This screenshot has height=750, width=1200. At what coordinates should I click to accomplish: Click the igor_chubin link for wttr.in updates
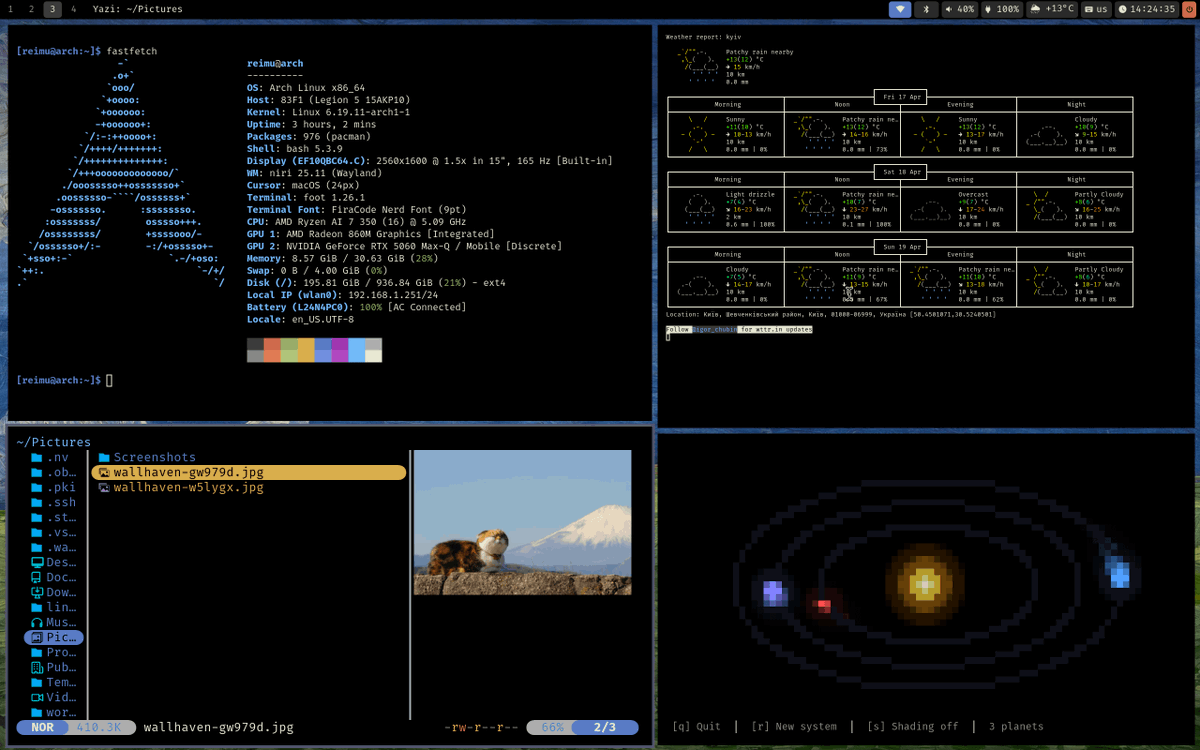pyautogui.click(x=716, y=329)
